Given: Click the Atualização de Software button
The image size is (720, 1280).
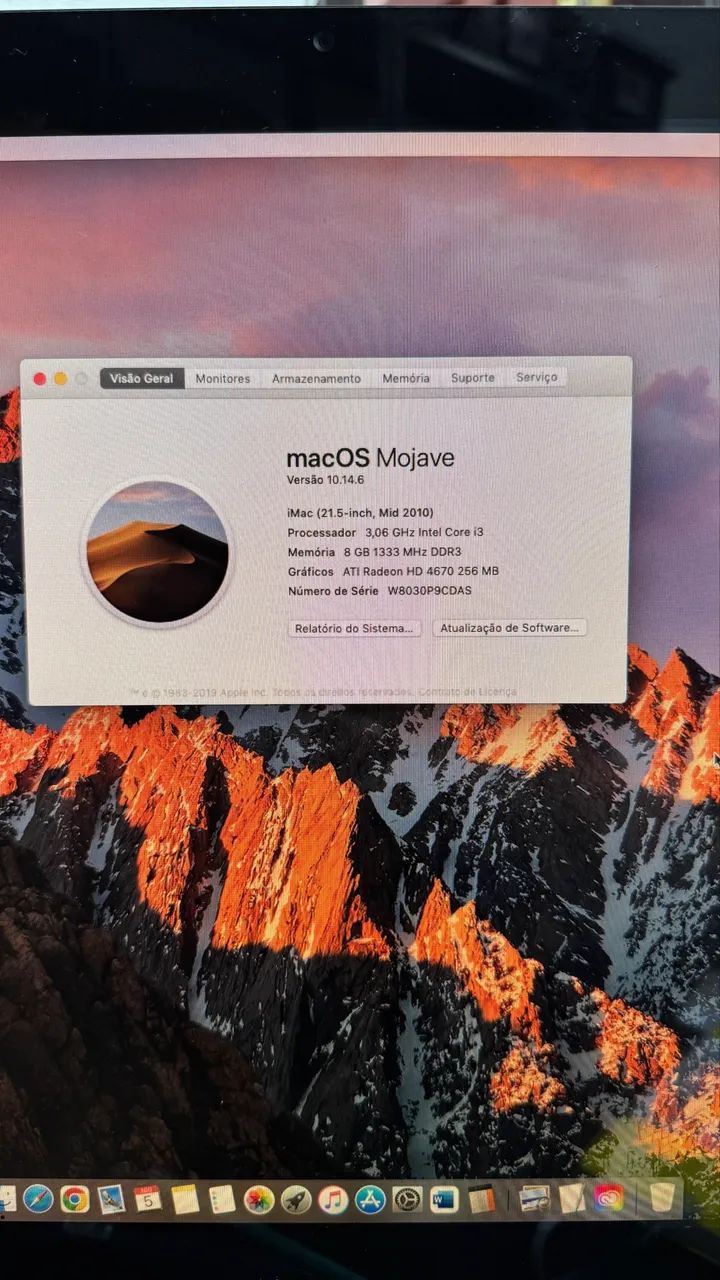Looking at the screenshot, I should [510, 628].
